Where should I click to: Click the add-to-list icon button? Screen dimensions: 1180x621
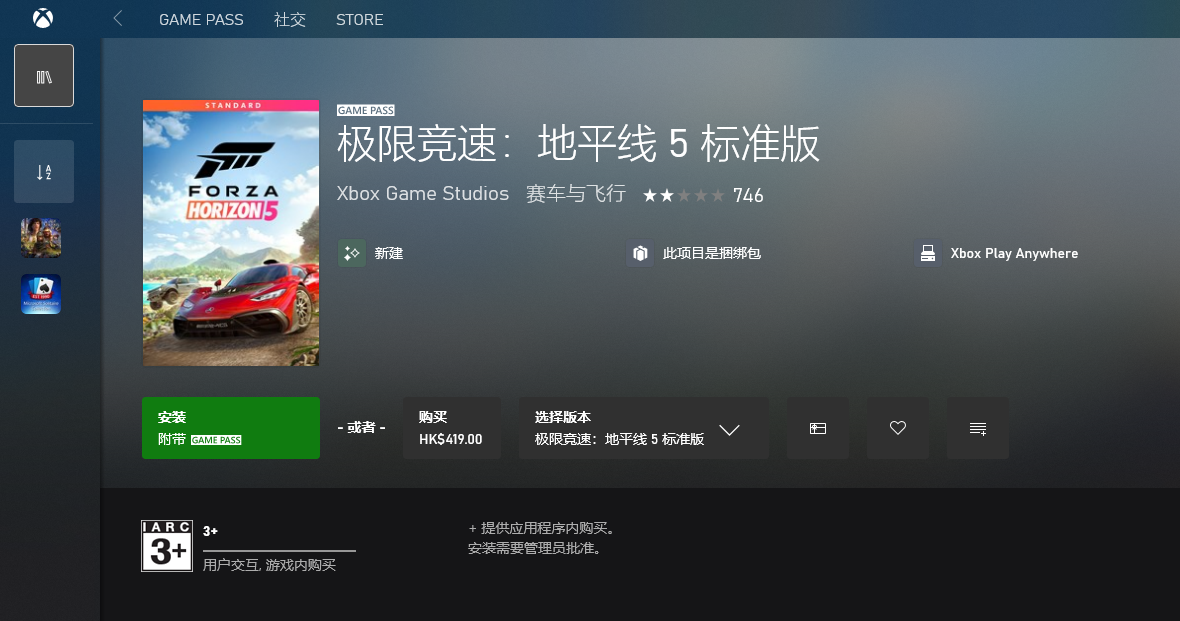pyautogui.click(x=978, y=428)
